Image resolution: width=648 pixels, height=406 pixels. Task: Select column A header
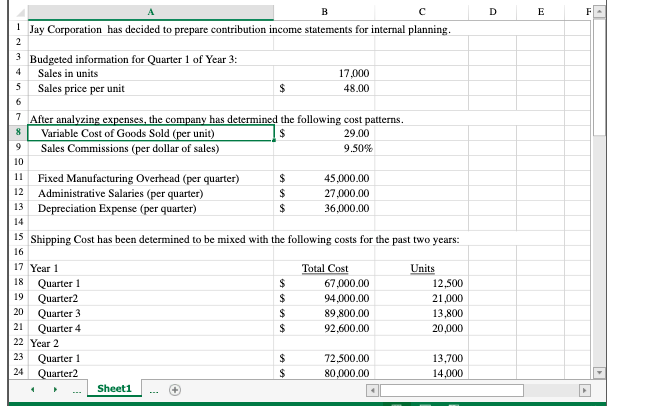151,12
